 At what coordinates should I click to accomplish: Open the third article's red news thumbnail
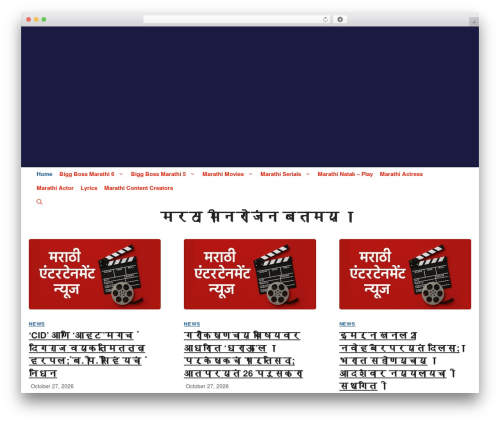[405, 274]
